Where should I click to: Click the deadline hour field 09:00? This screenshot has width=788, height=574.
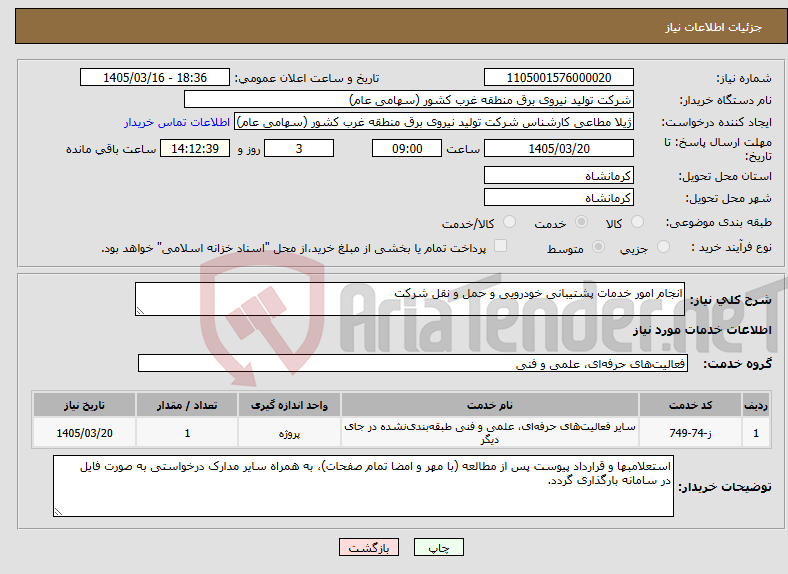[x=407, y=149]
